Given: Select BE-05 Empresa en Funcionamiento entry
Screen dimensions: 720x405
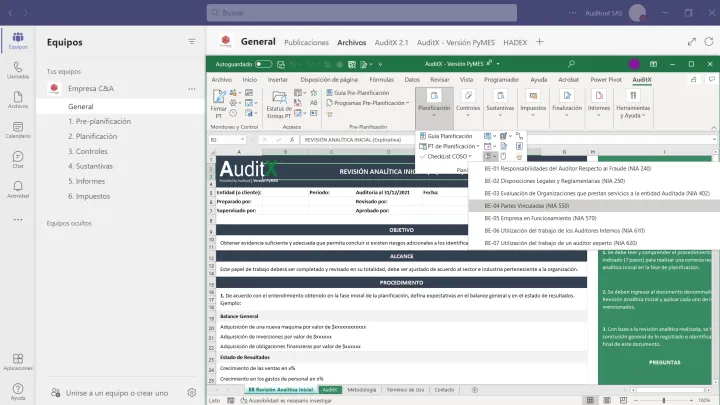Looking at the screenshot, I should (x=594, y=218).
